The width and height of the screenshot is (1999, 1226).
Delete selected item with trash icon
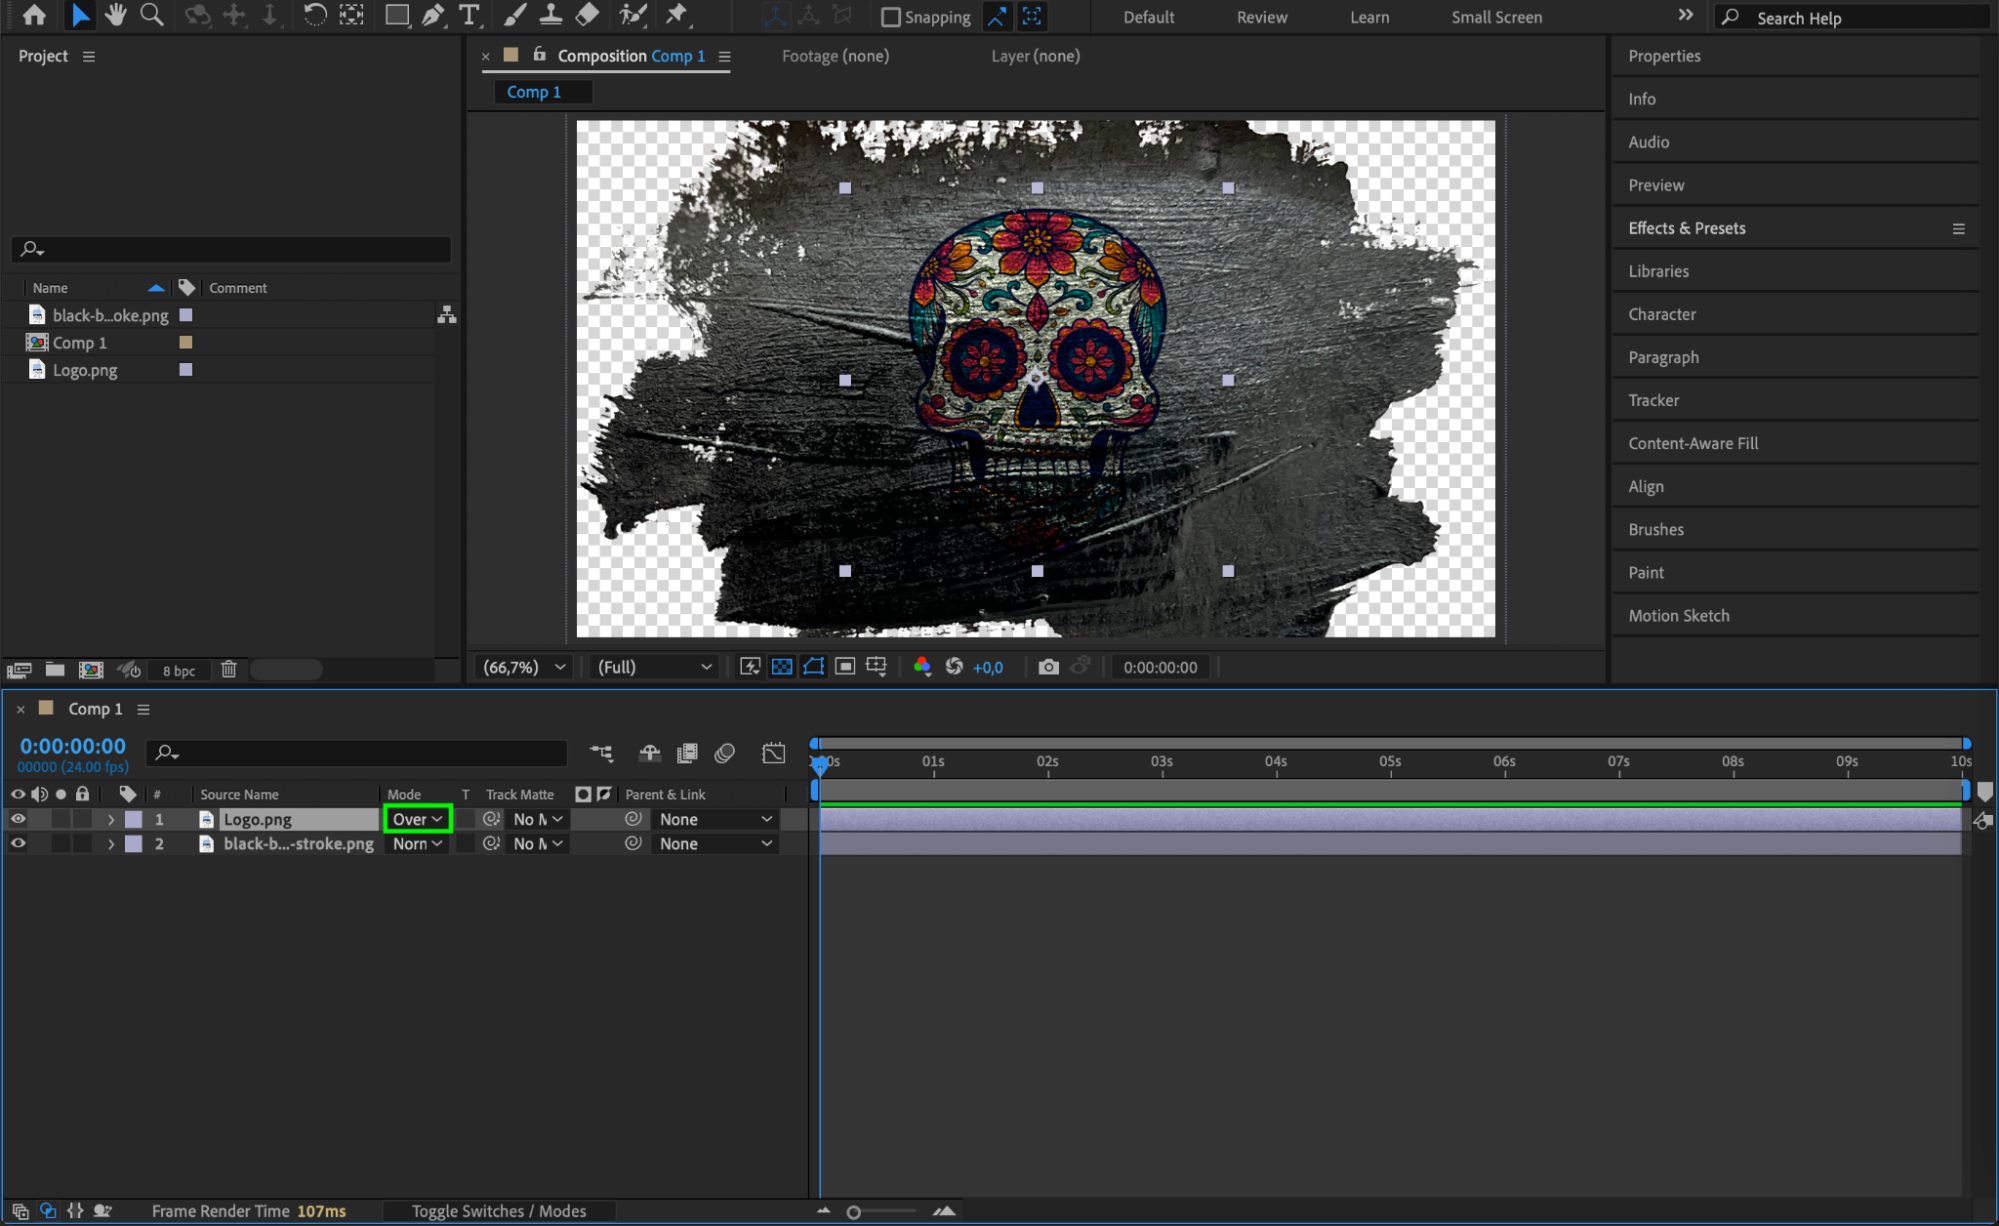(228, 670)
